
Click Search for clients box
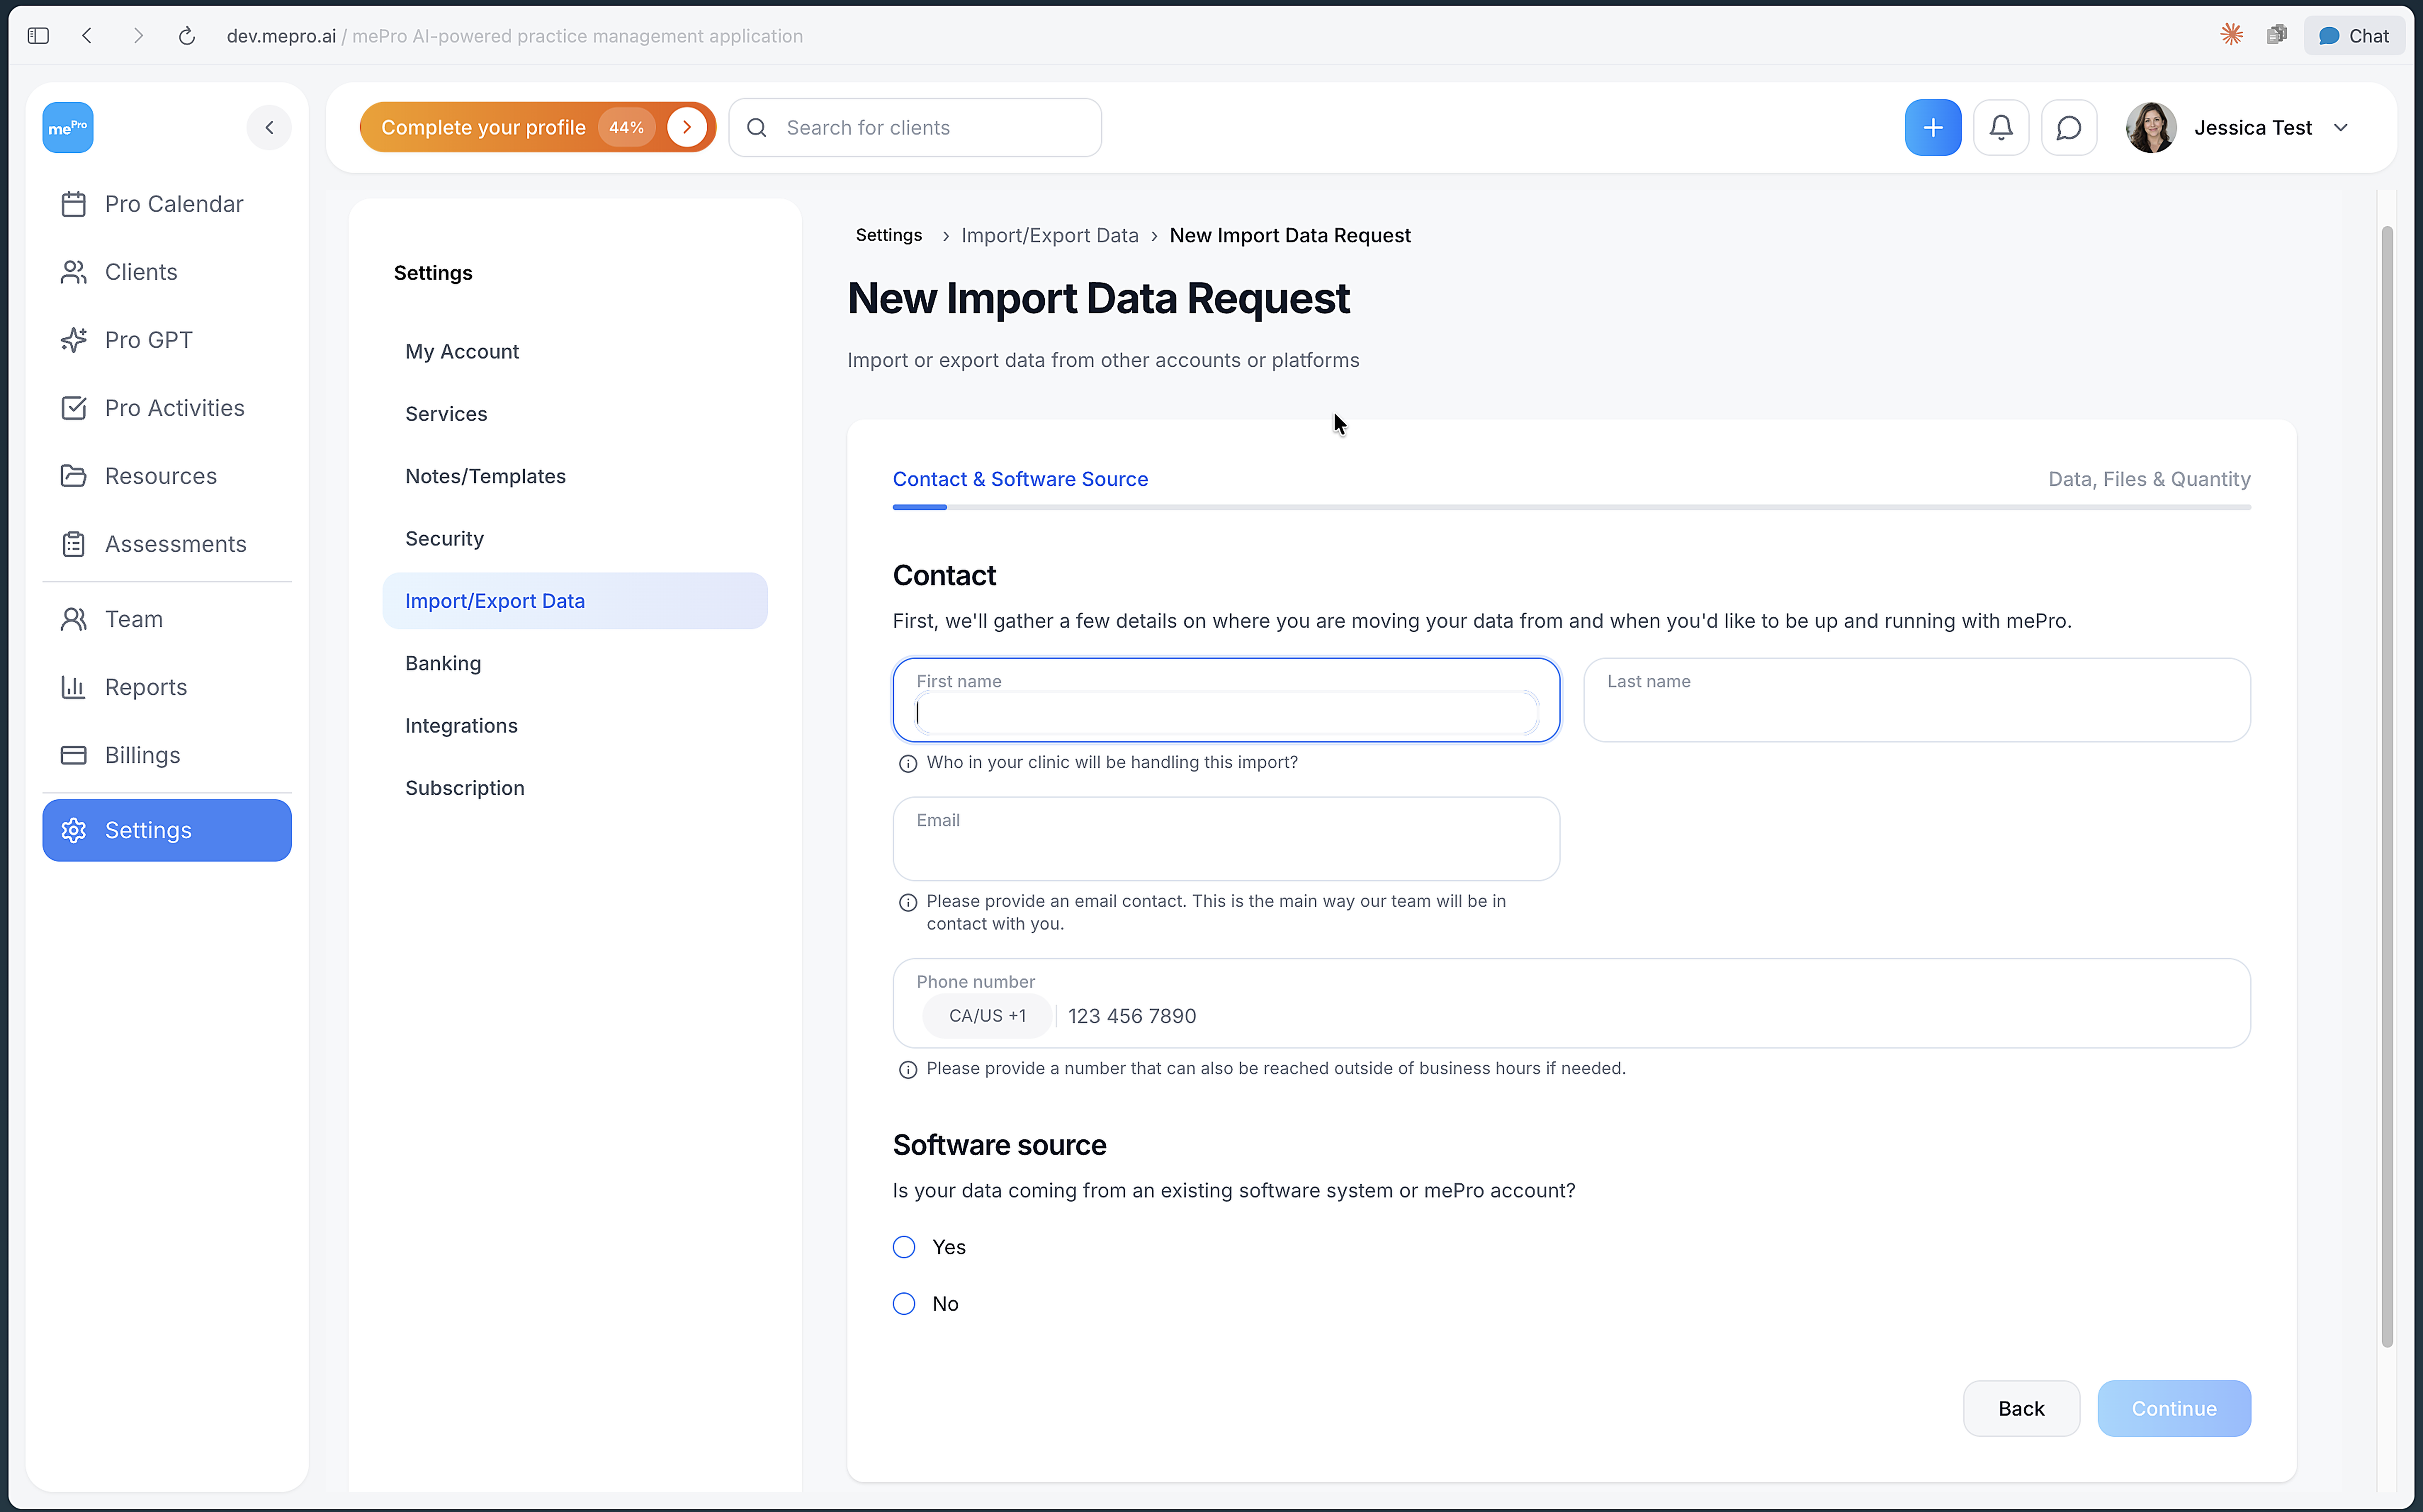[915, 128]
